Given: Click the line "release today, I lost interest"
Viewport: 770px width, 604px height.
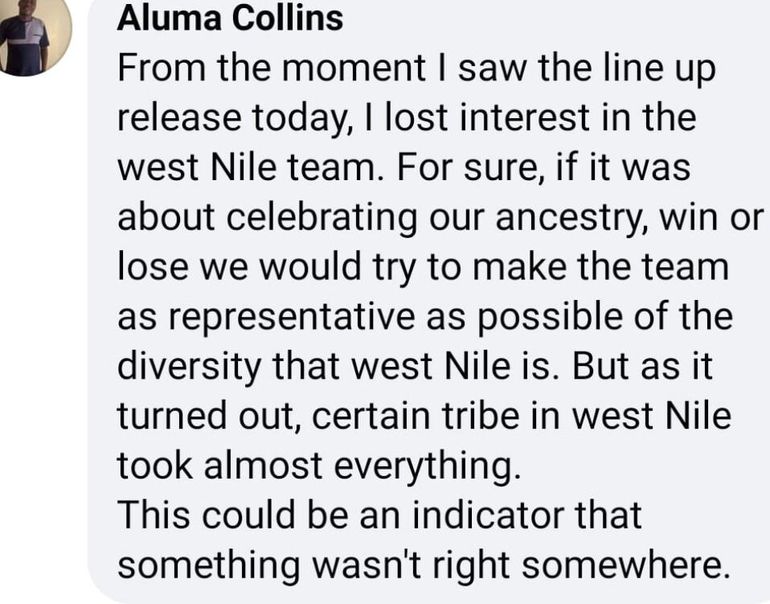Looking at the screenshot, I should (406, 118).
